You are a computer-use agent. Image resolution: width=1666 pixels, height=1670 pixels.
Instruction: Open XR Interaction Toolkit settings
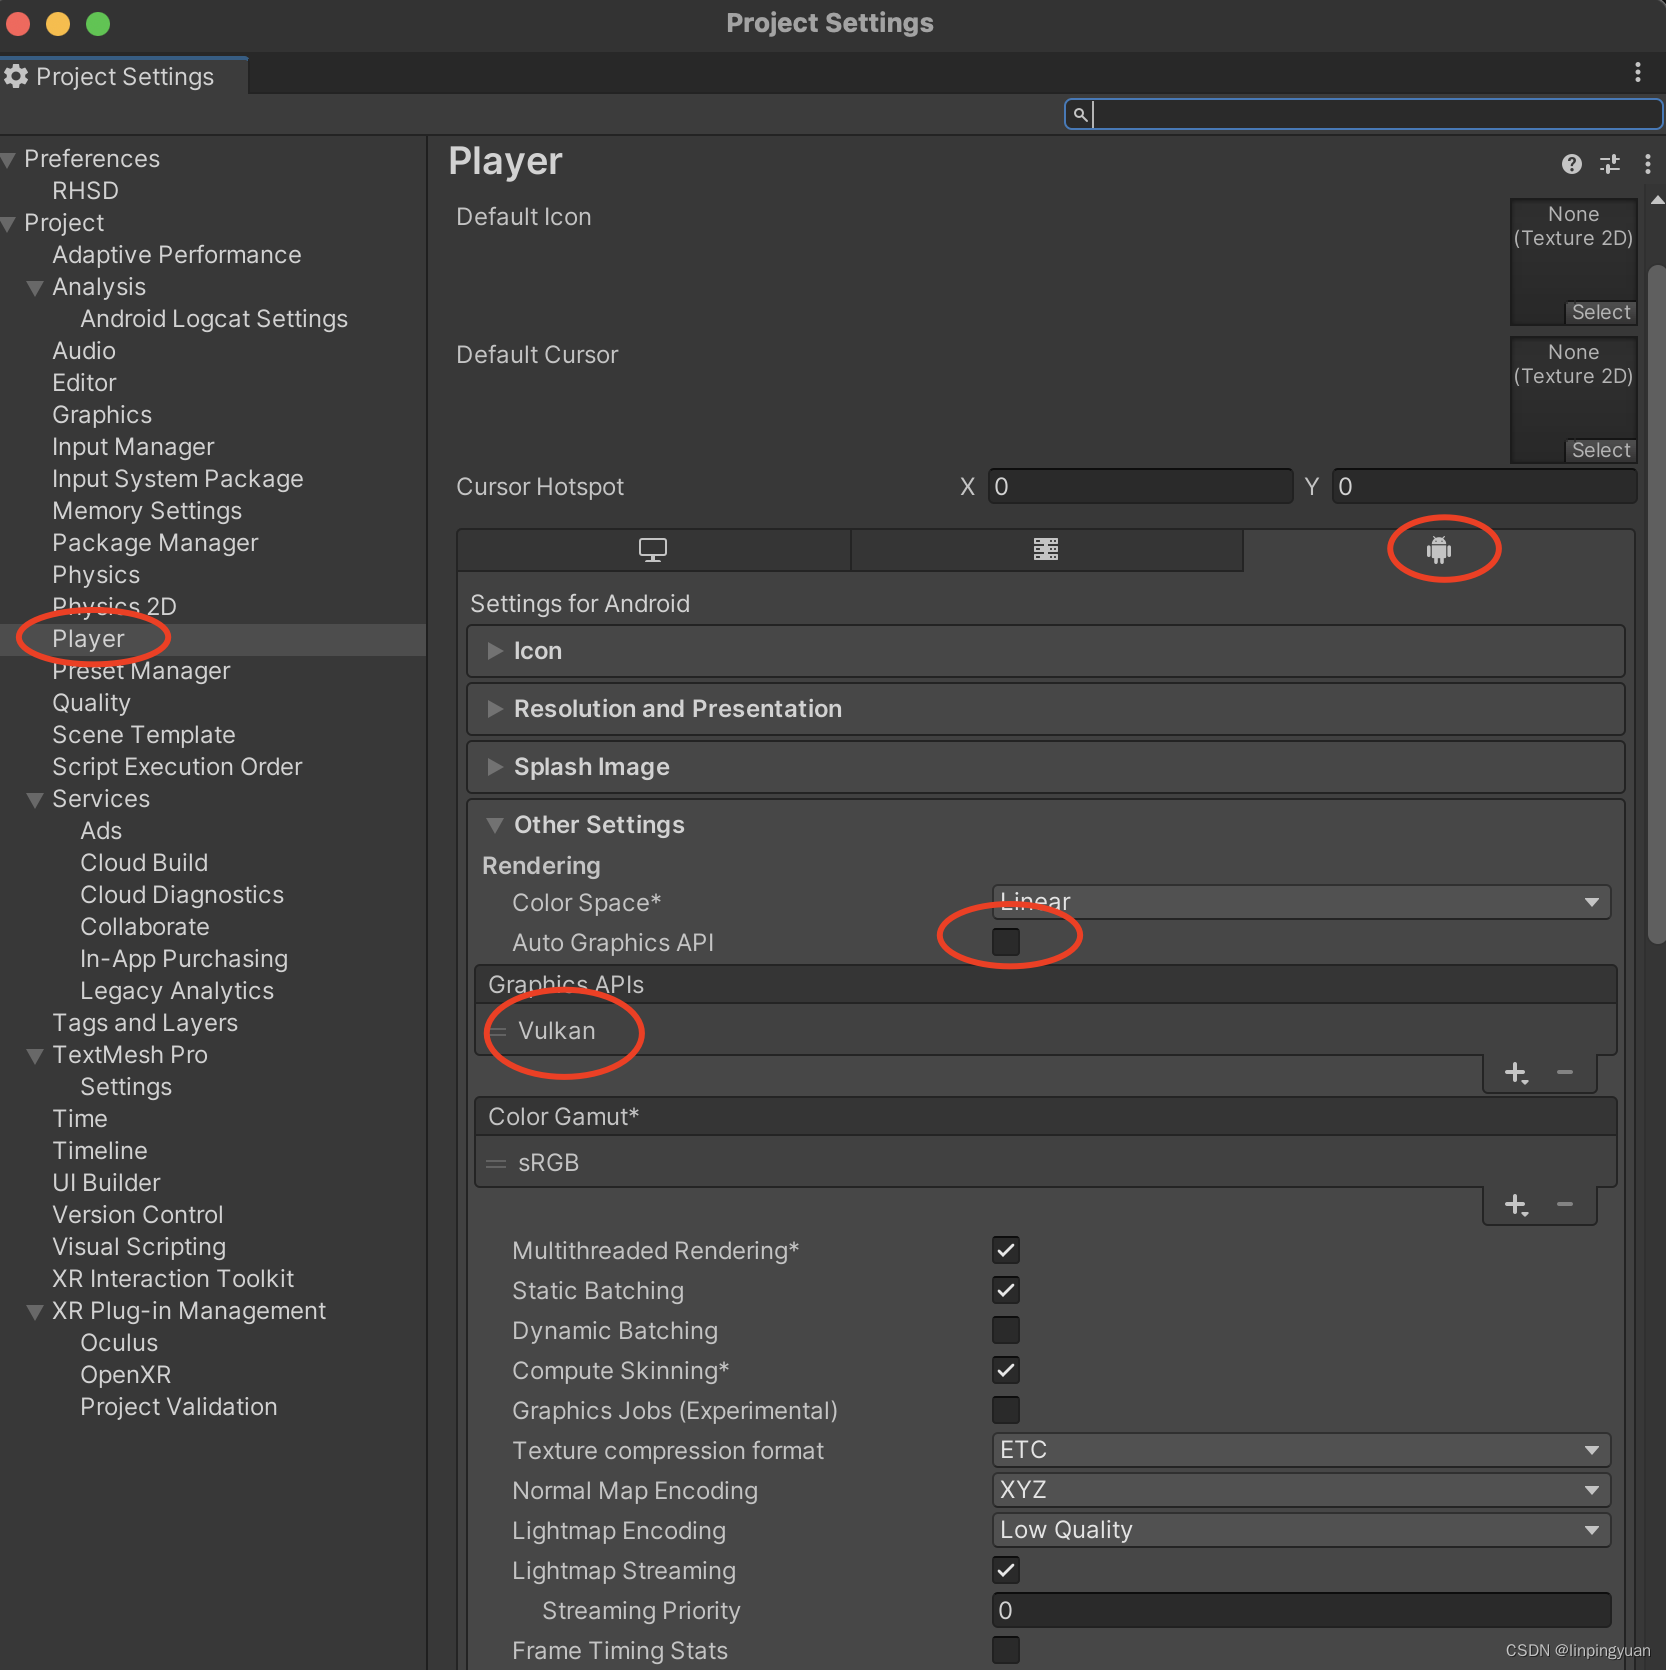point(173,1279)
